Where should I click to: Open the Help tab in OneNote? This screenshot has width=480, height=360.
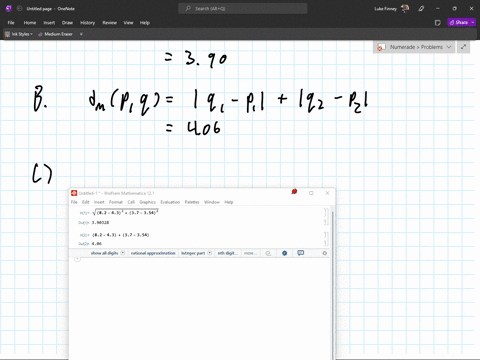(145, 23)
